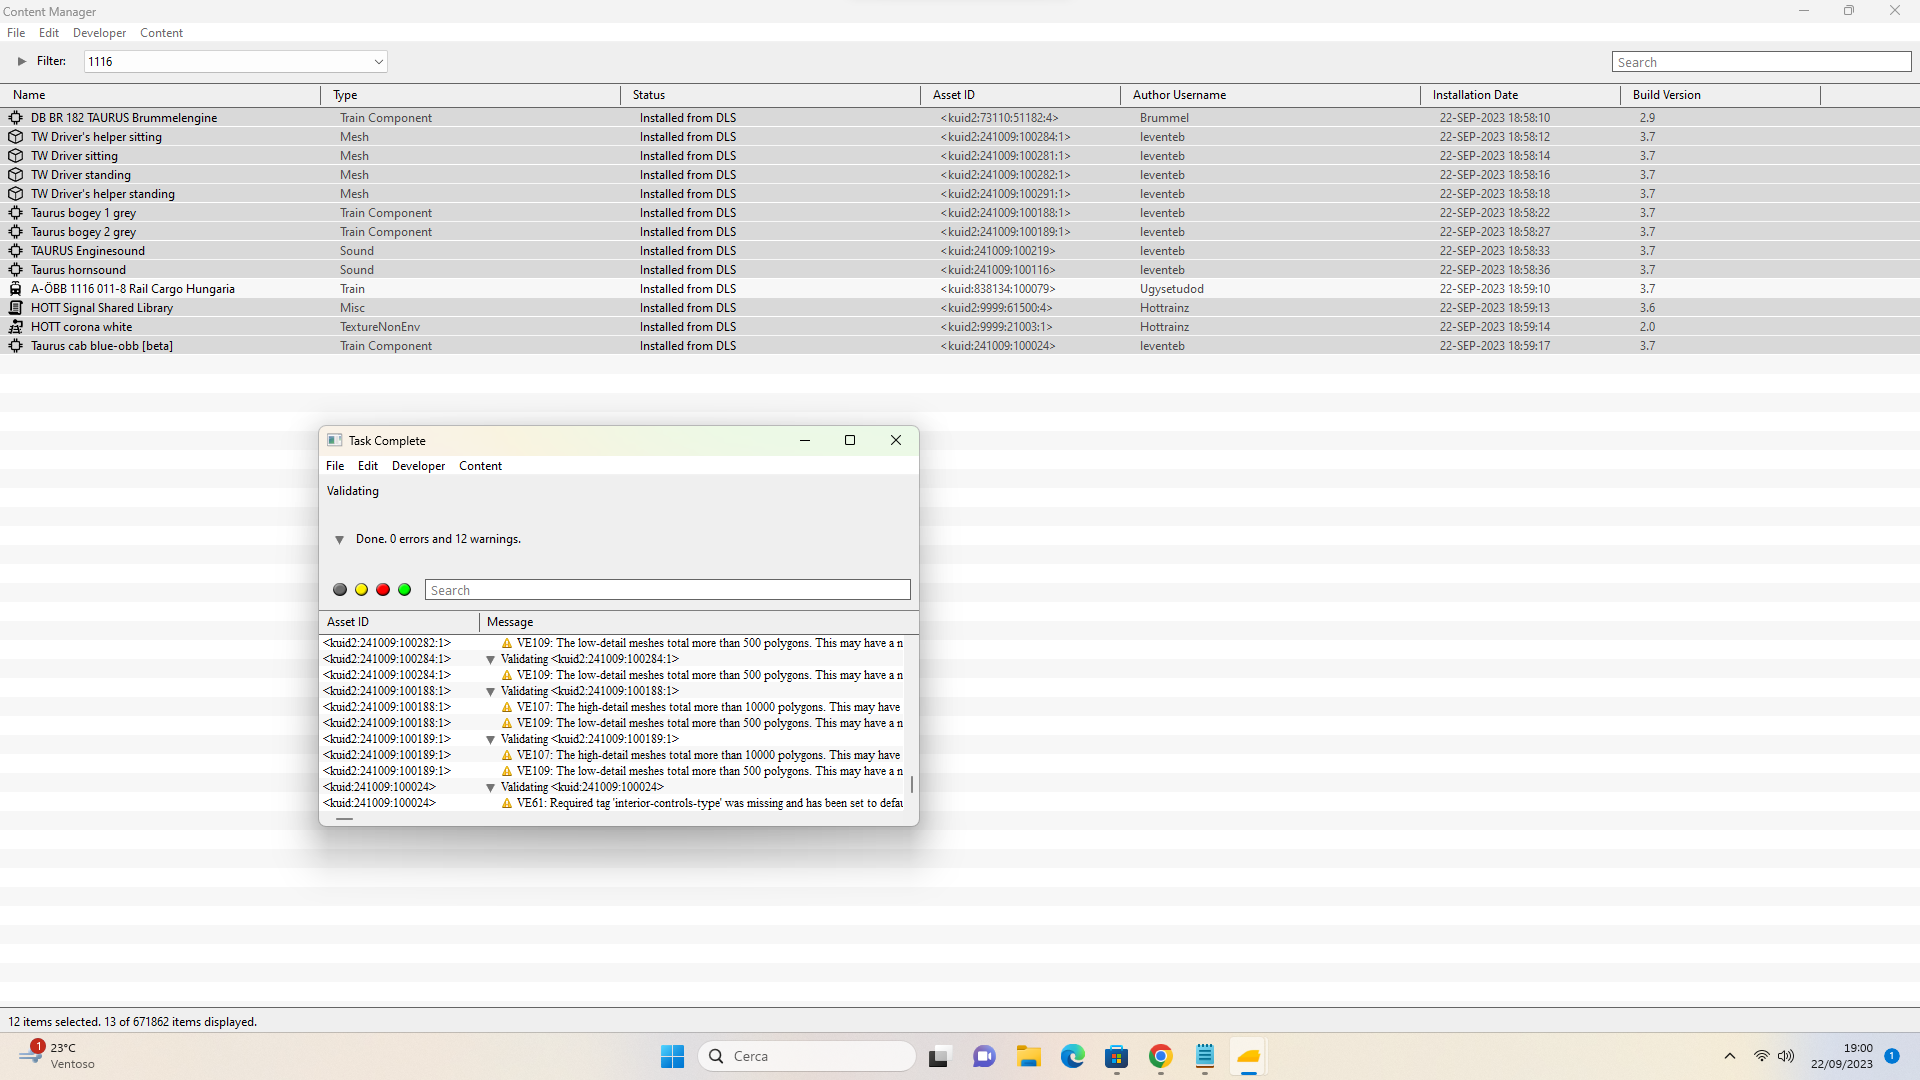Open File Explorer from the taskbar
This screenshot has height=1080, width=1920.
tap(1029, 1056)
